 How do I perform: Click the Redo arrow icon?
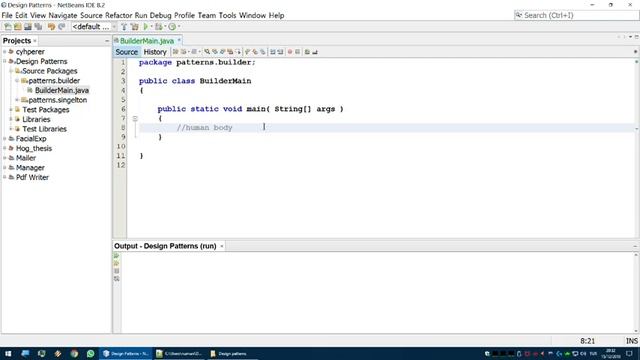pos(62,27)
